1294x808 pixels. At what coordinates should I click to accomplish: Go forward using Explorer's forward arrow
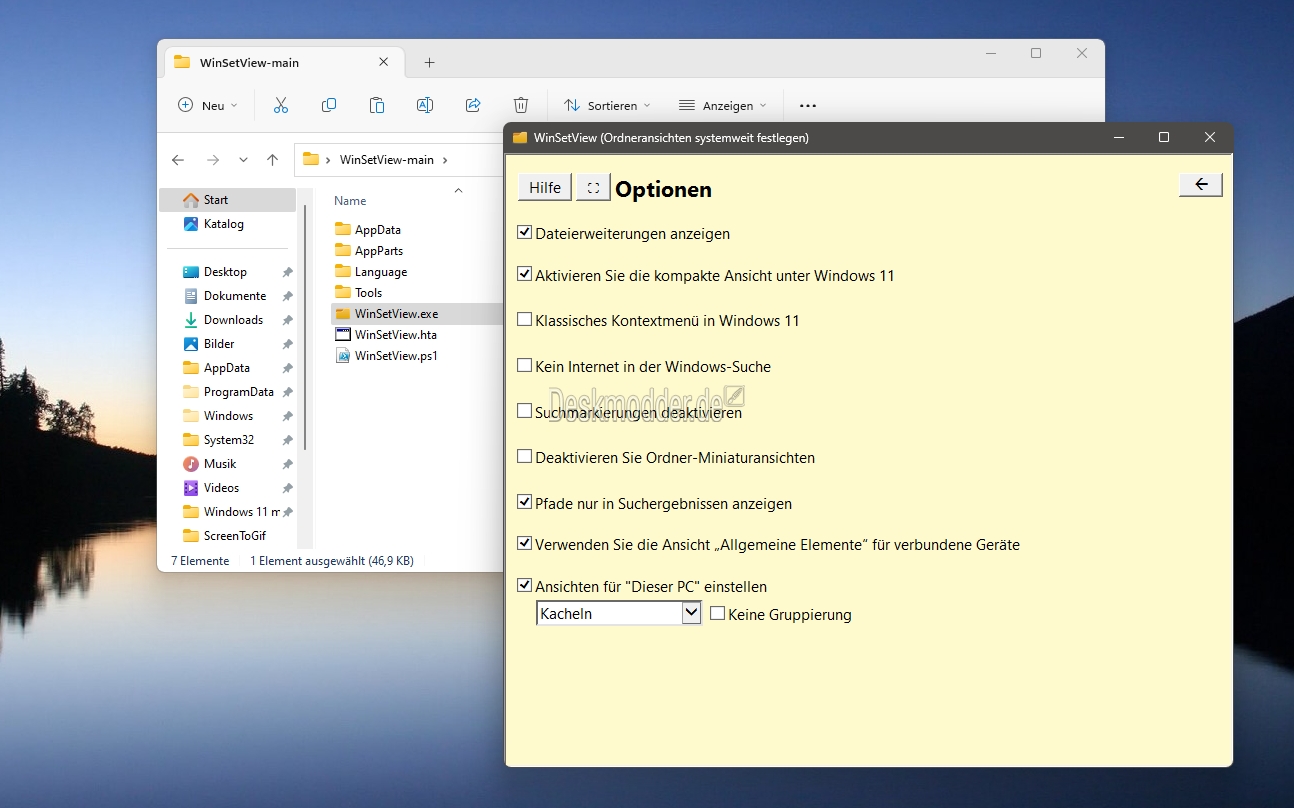(x=212, y=160)
